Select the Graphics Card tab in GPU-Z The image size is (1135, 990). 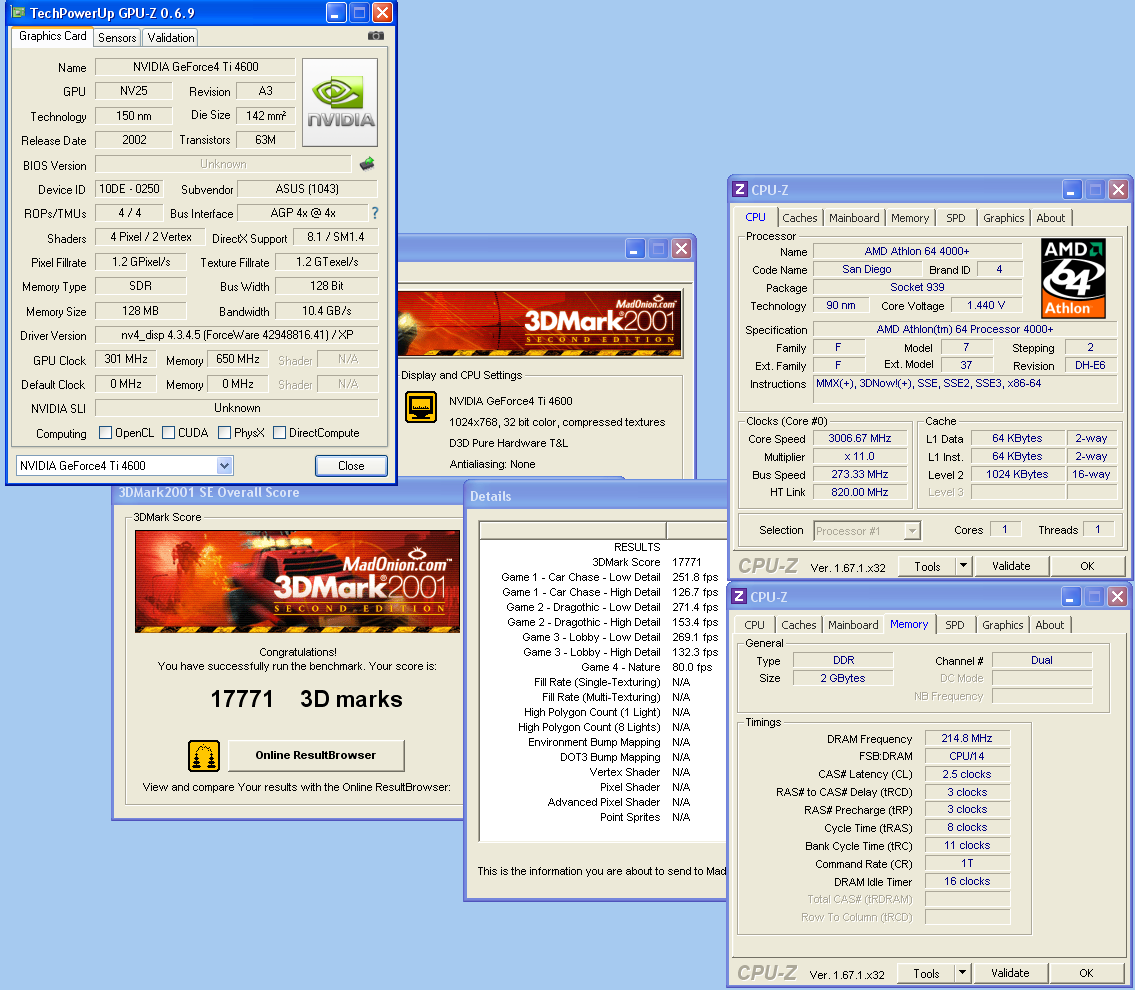click(x=52, y=35)
